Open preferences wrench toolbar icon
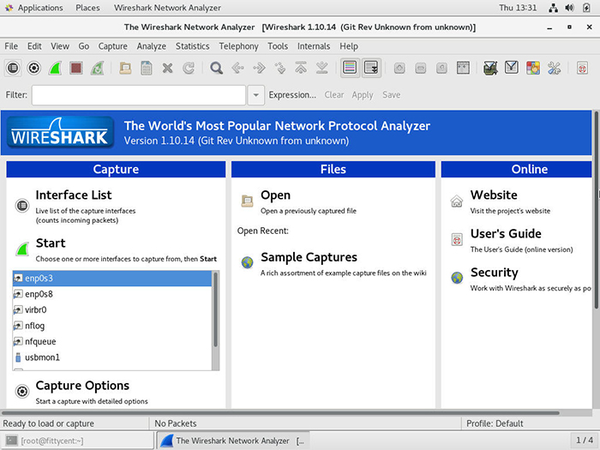This screenshot has height=450, width=600. (554, 68)
